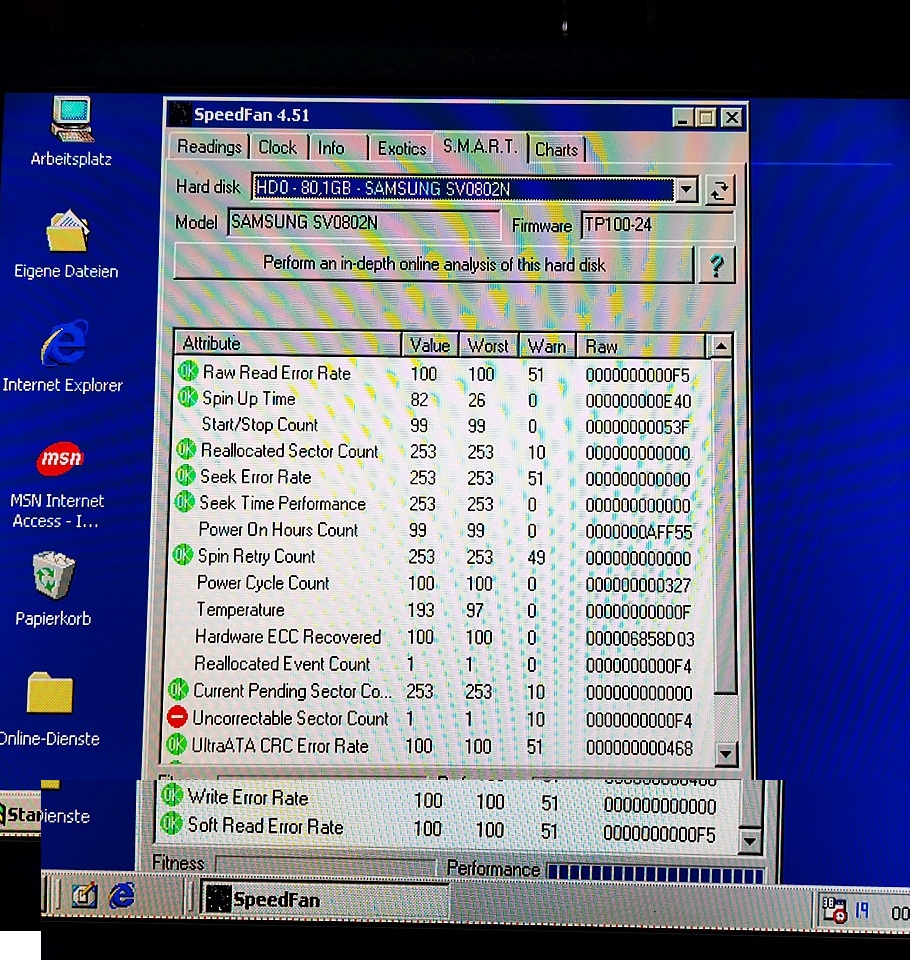Switch to the Charts tab
The height and width of the screenshot is (960, 910).
[x=556, y=150]
